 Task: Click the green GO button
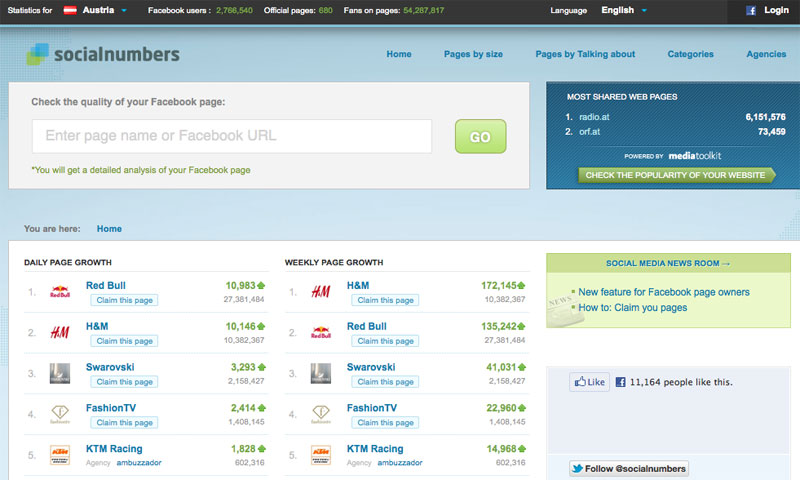pyautogui.click(x=480, y=136)
